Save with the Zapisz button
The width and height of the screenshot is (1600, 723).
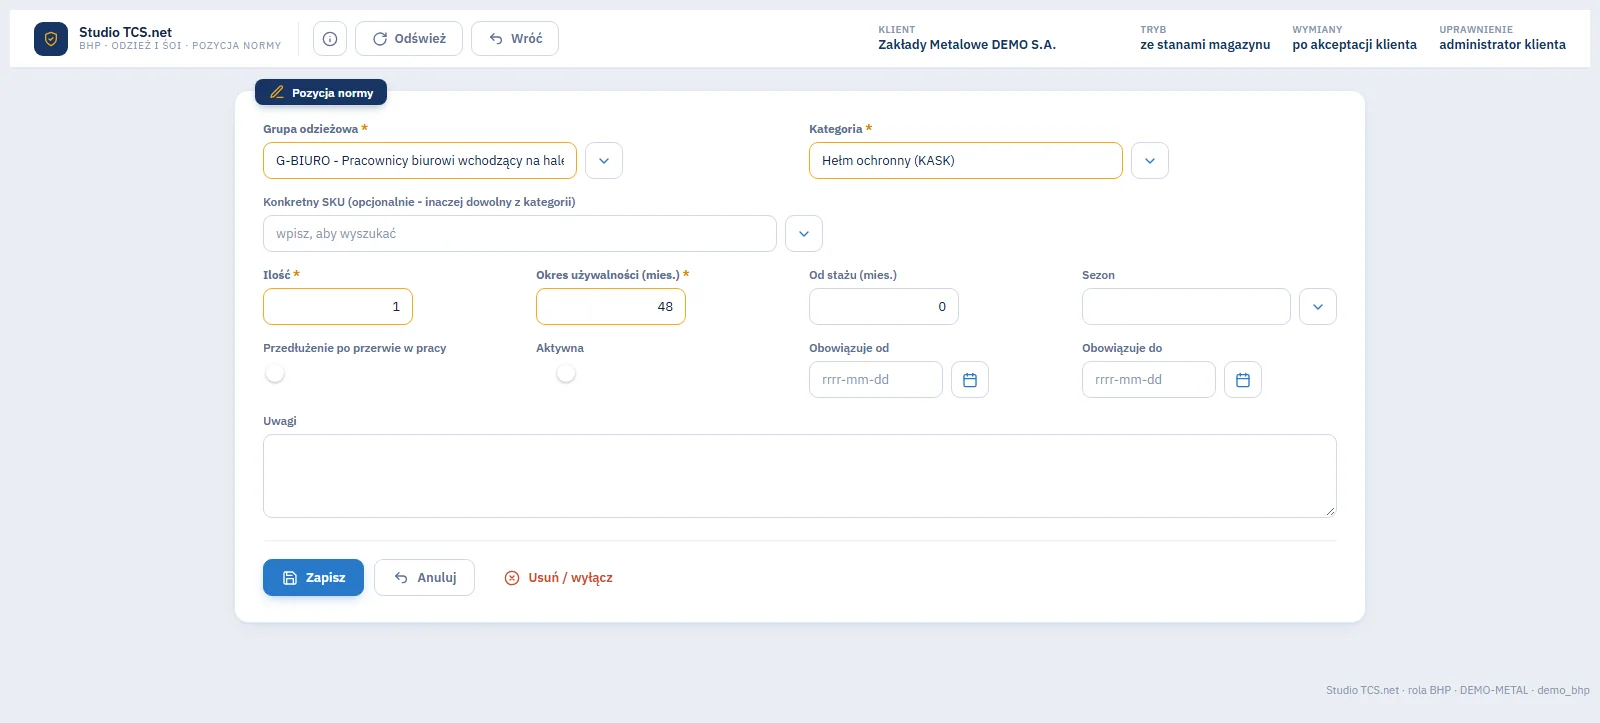[x=313, y=578]
